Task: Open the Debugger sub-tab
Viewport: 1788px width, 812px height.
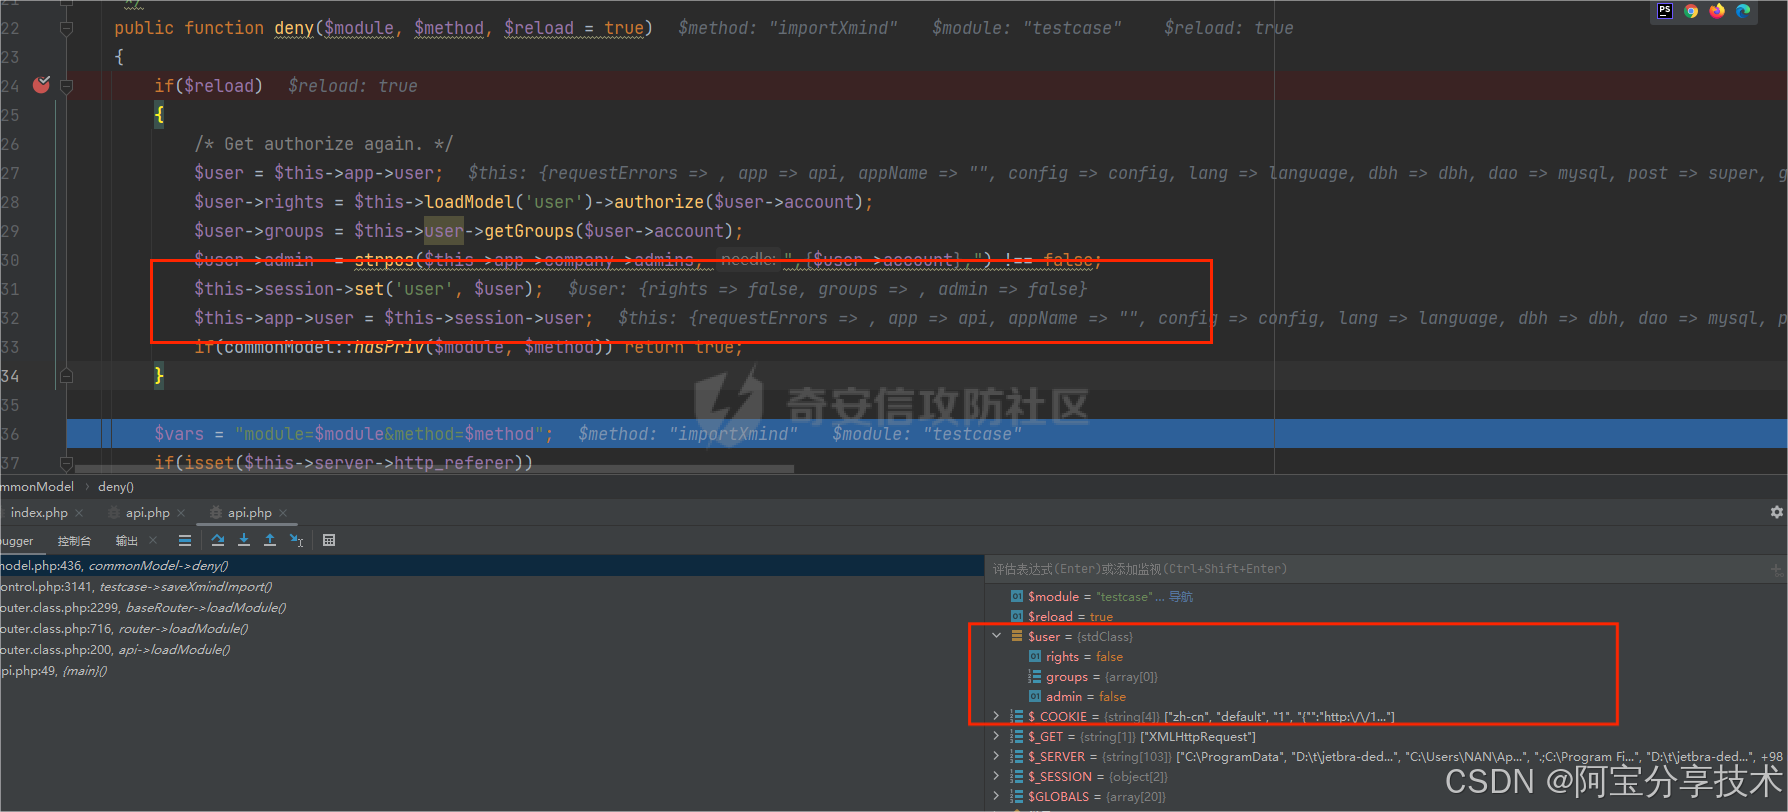Action: point(17,541)
